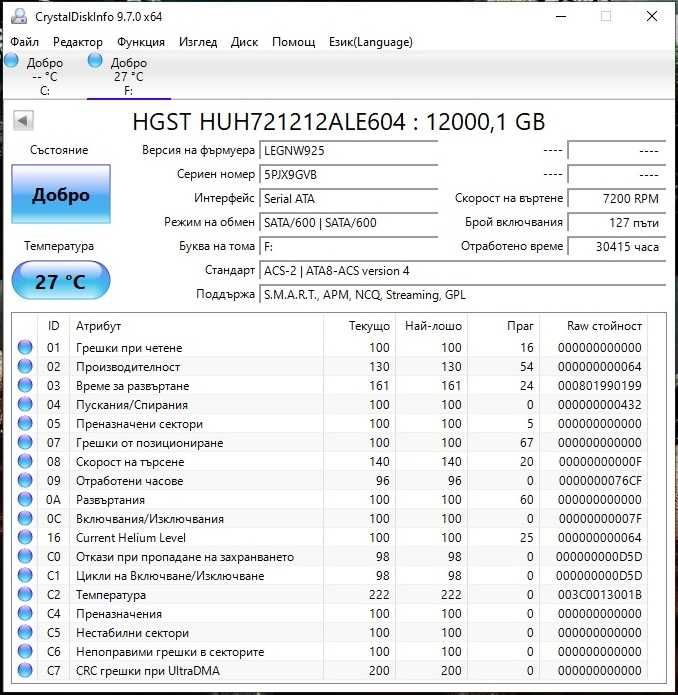Click status orb of attribute 03 Време за развъртане

25,385
